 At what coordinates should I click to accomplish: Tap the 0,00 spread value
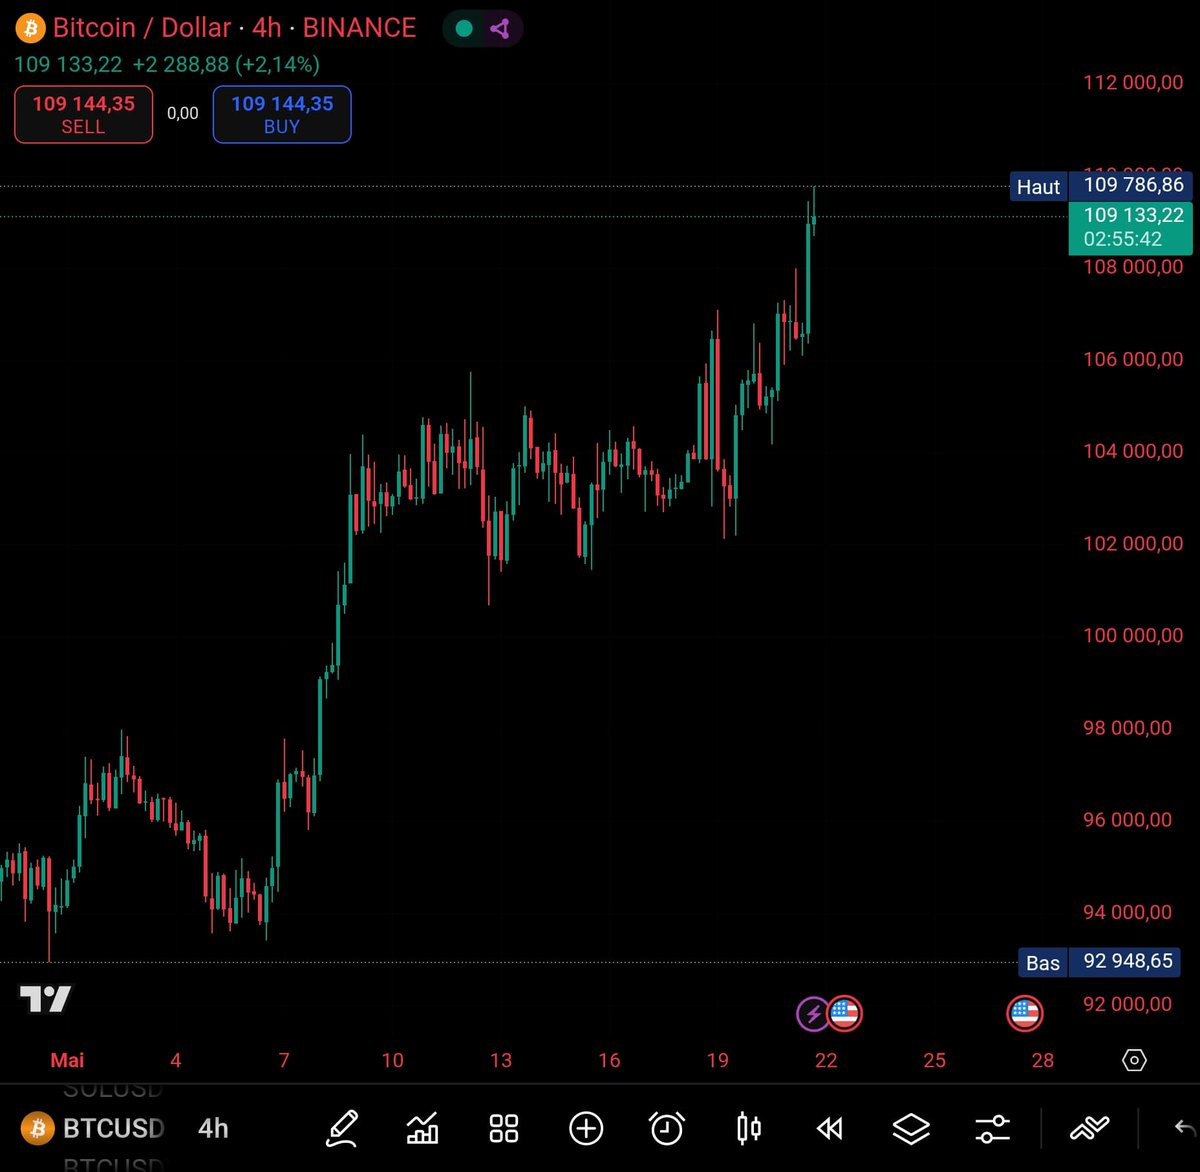point(183,114)
